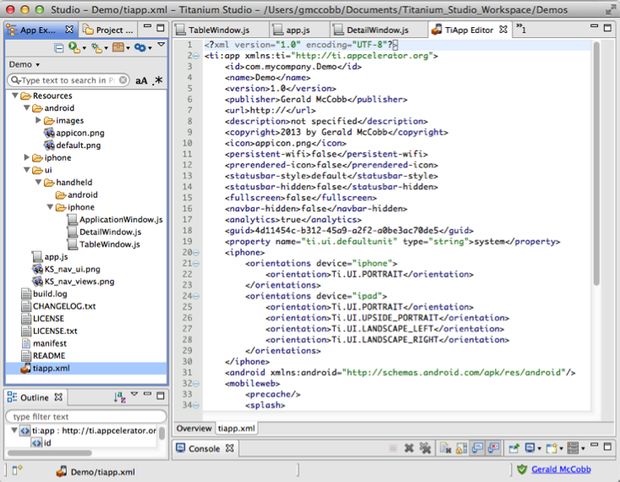620x482 pixels.
Task: Click Remove All Terminated Launches in Console
Action: tap(425, 448)
